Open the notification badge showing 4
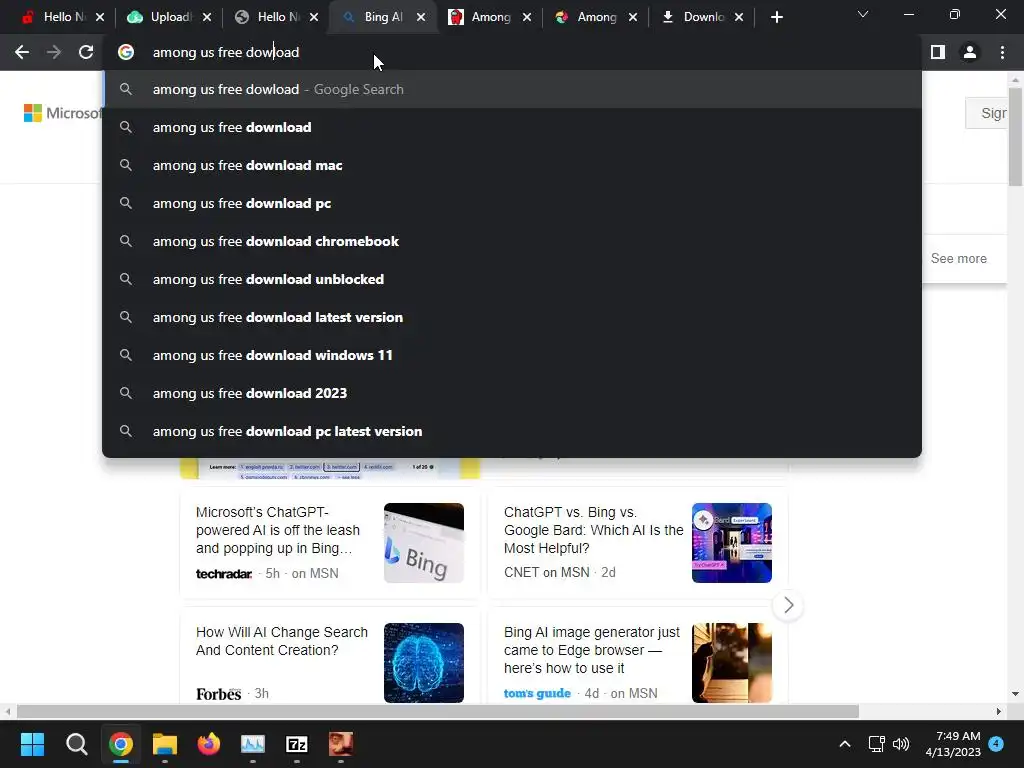This screenshot has height=768, width=1024. point(996,743)
